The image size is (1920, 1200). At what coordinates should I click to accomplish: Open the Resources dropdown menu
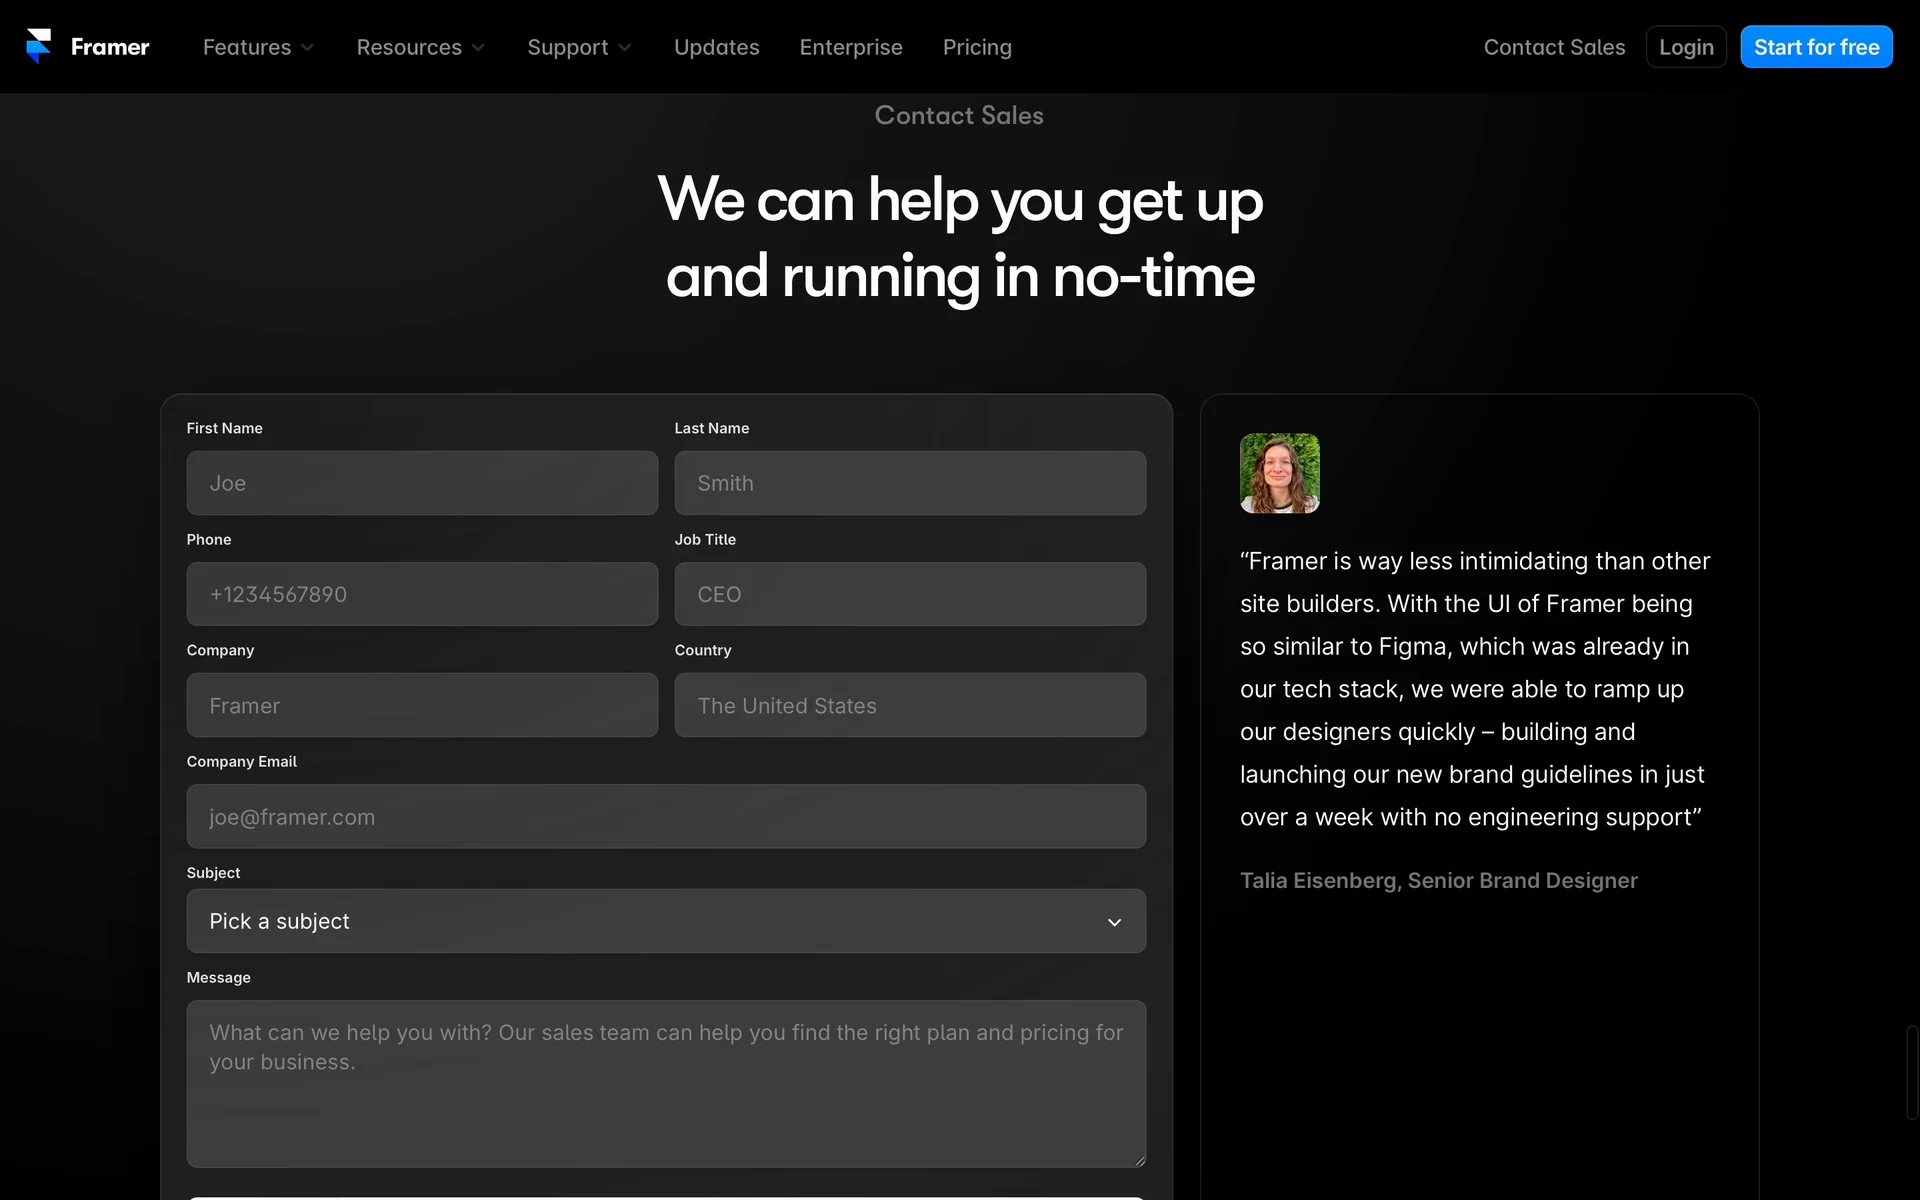point(420,47)
